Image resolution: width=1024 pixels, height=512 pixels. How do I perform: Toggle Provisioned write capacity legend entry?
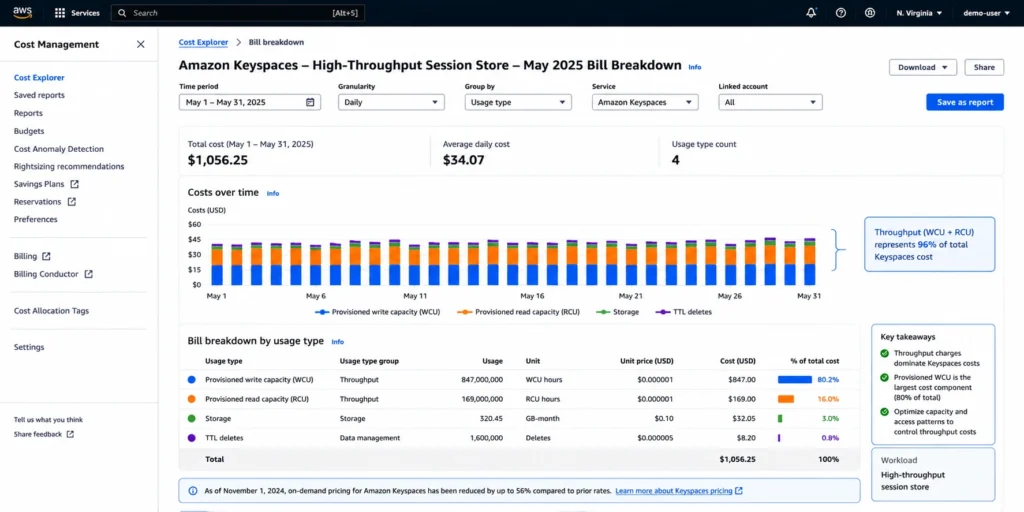(377, 312)
